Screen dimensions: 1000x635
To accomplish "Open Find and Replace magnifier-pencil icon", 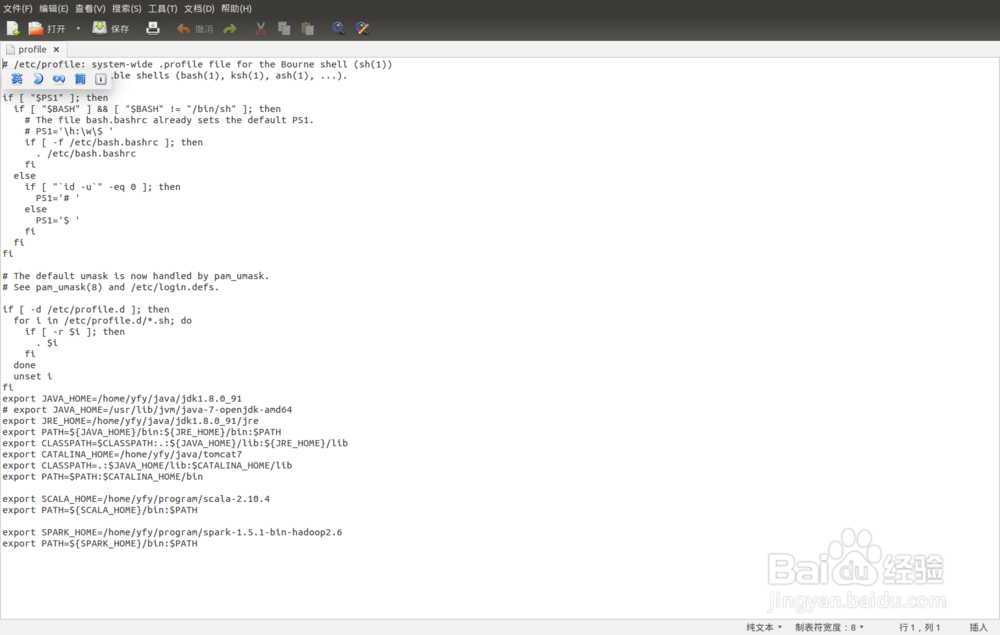I will [x=362, y=29].
